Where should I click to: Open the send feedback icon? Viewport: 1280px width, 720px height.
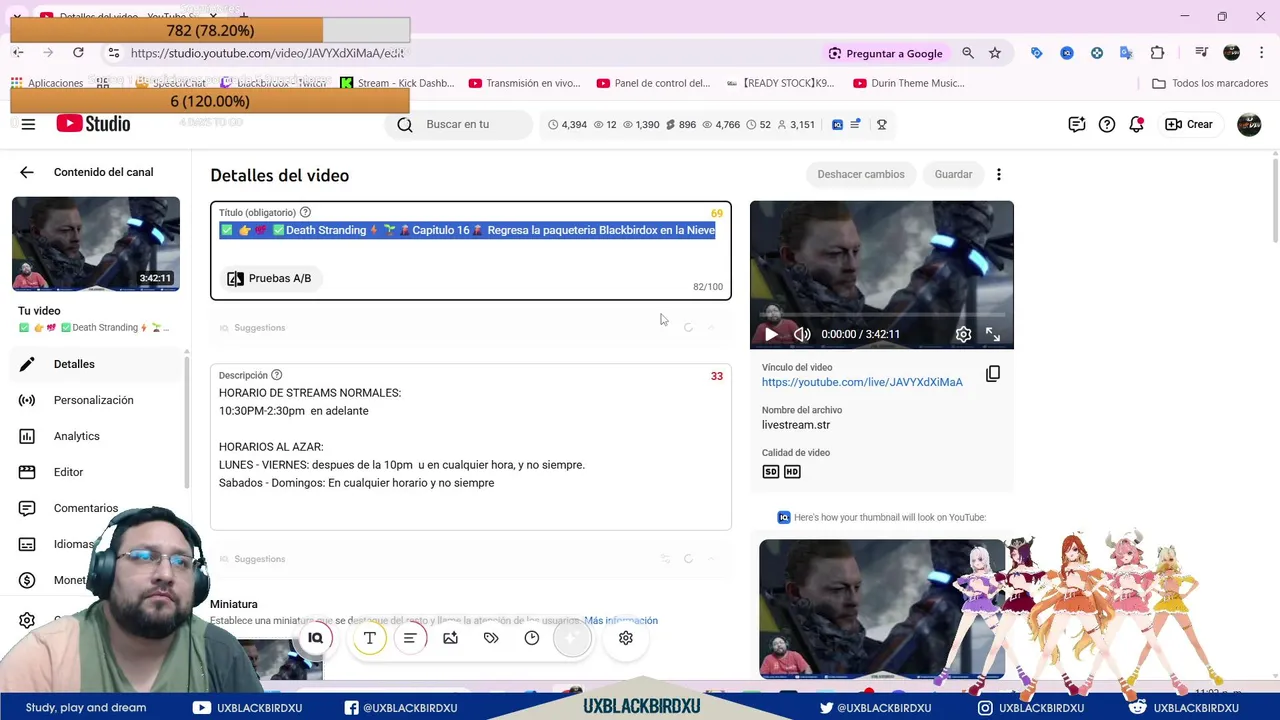pos(1076,124)
